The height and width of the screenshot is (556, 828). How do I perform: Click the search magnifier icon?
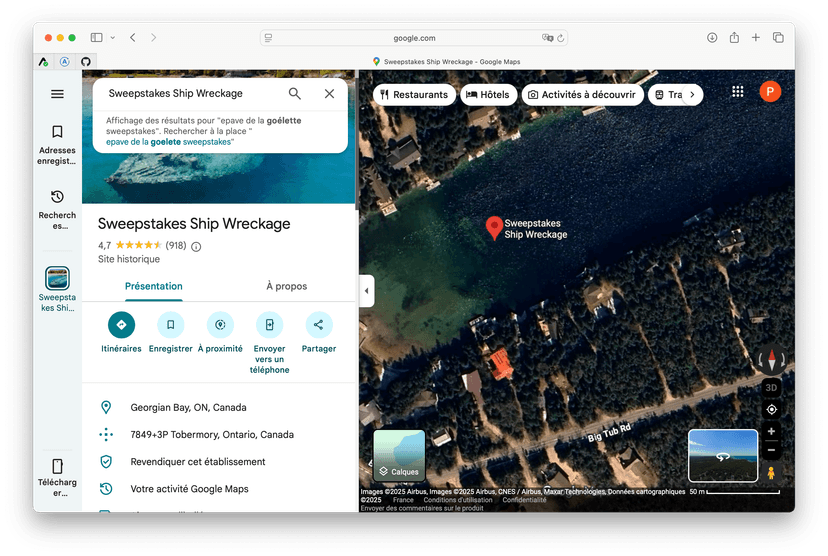pos(295,94)
